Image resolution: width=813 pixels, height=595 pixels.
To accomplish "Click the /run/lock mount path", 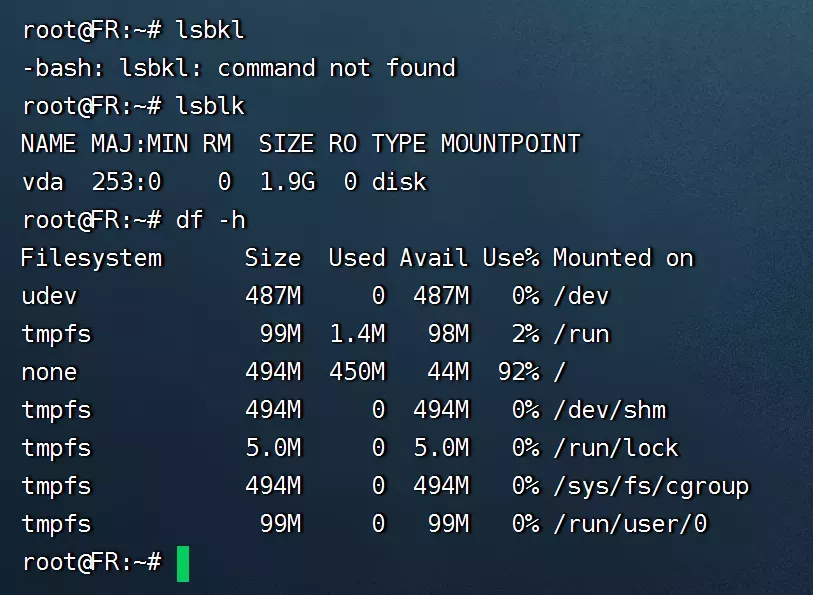I will tap(616, 448).
